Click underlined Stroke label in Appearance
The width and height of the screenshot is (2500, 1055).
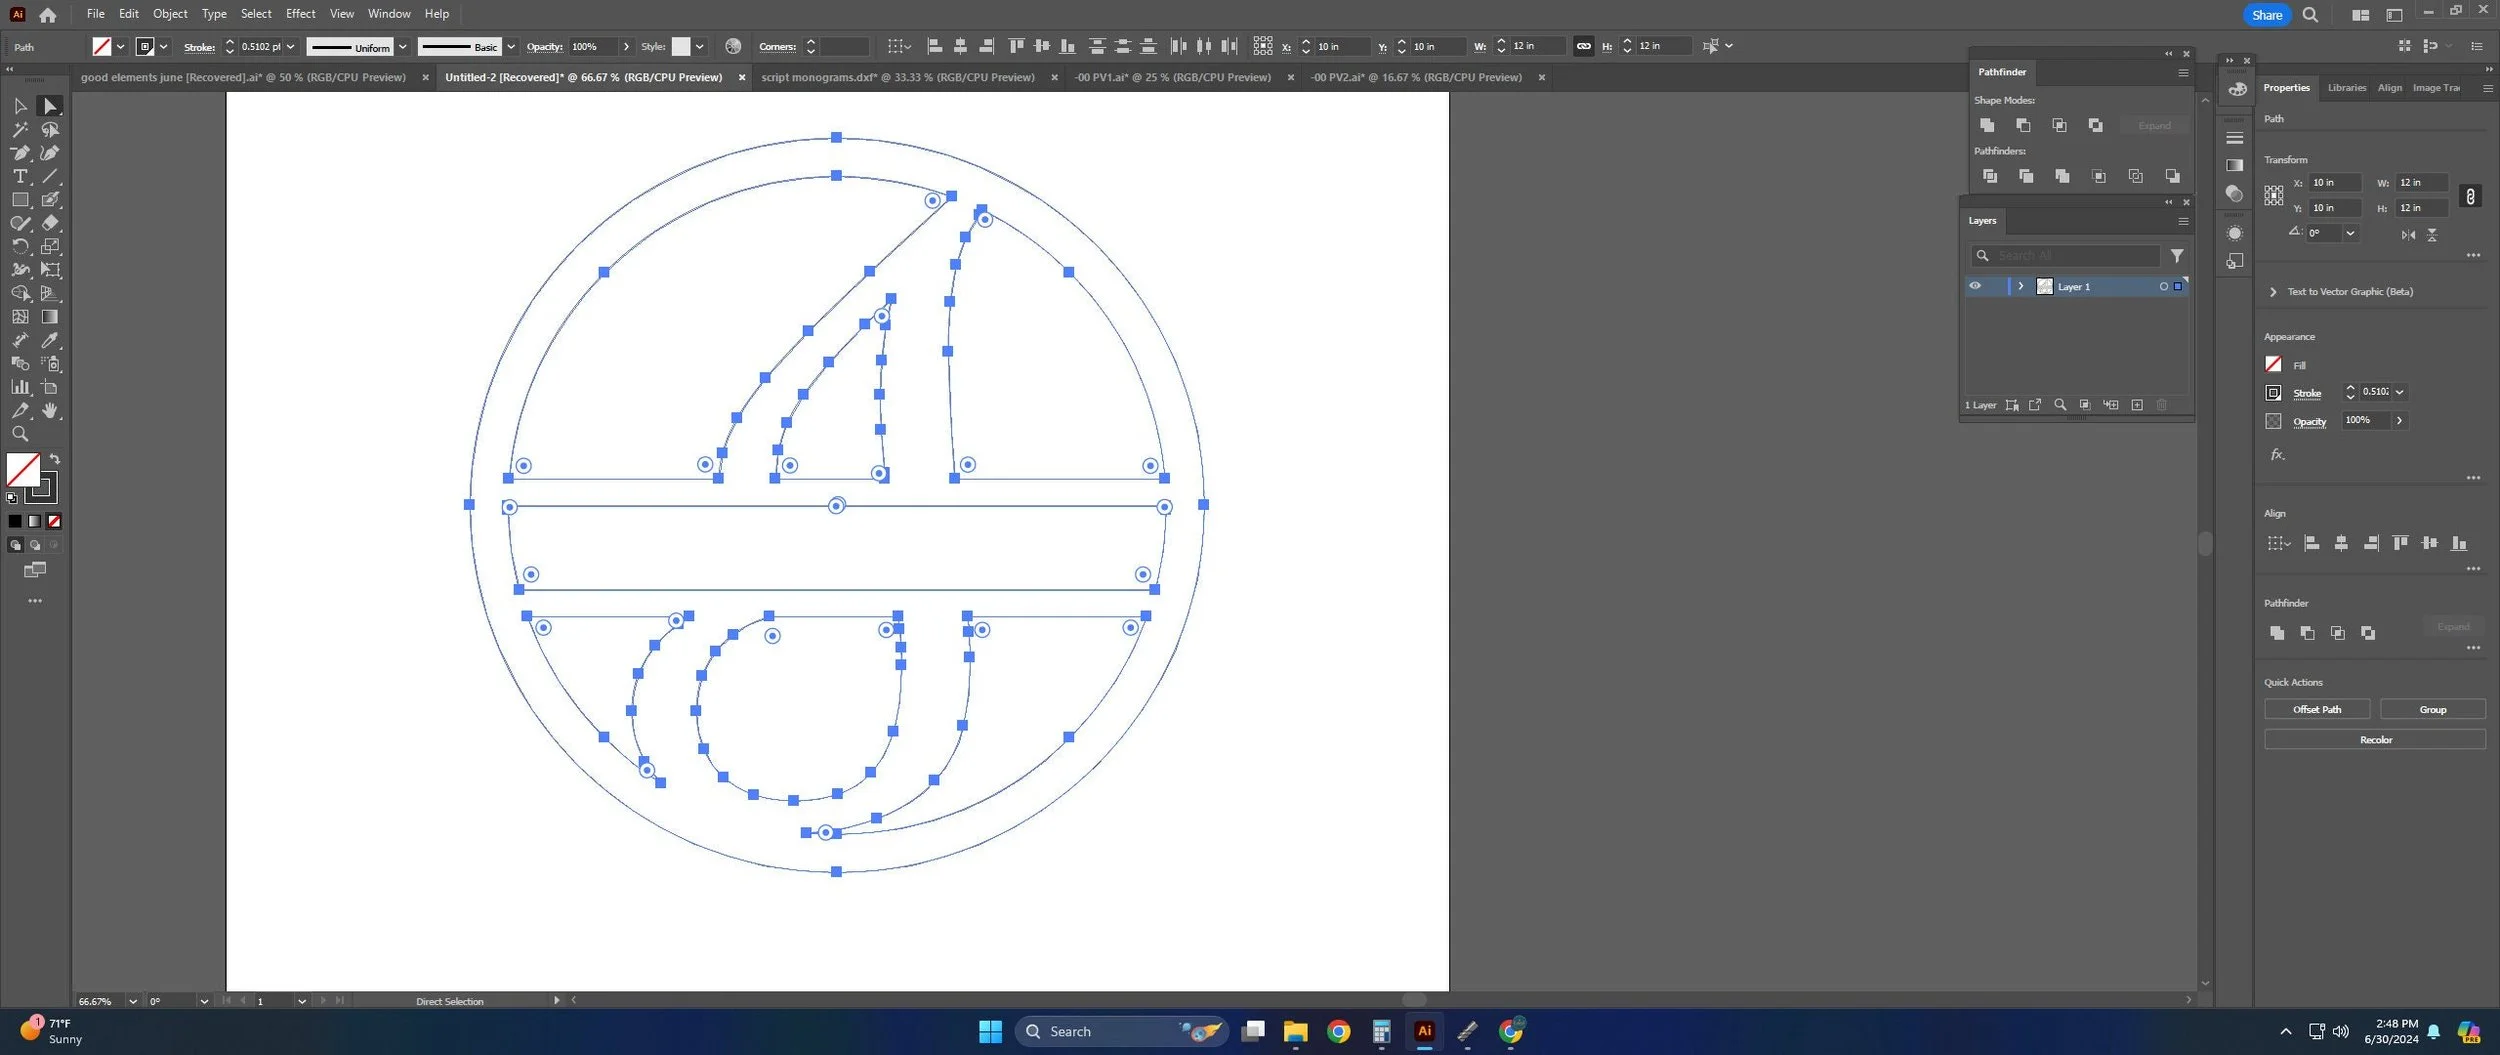pos(2306,393)
